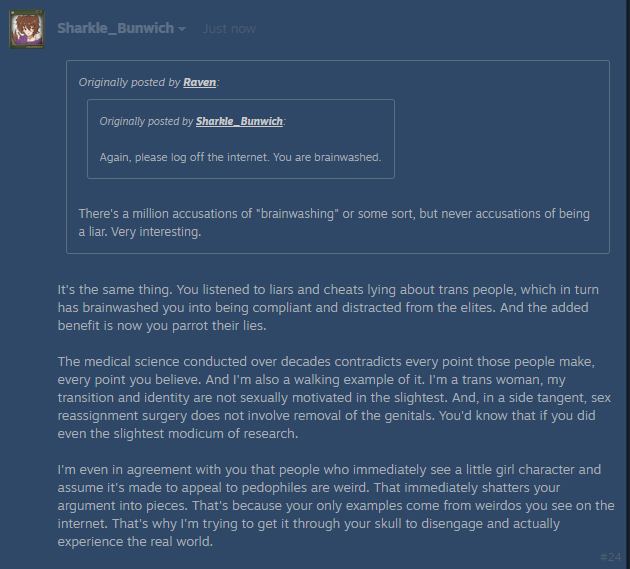This screenshot has height=569, width=630.
Task: Click the paragraph beginning 'It's the same thing'
Action: [328, 307]
